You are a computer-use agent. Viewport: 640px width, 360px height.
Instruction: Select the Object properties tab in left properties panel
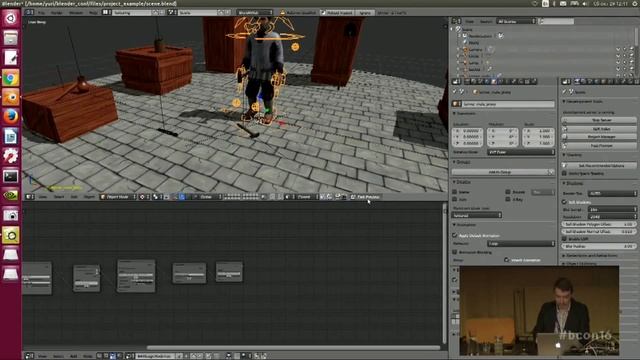pos(493,82)
